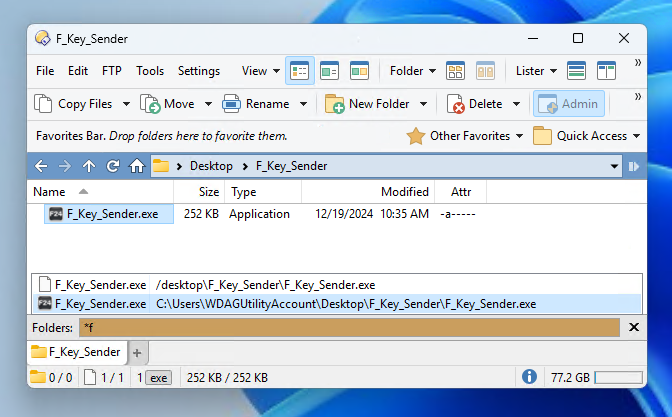This screenshot has height=417, width=672.
Task: Open the Tools menu
Action: click(x=150, y=71)
